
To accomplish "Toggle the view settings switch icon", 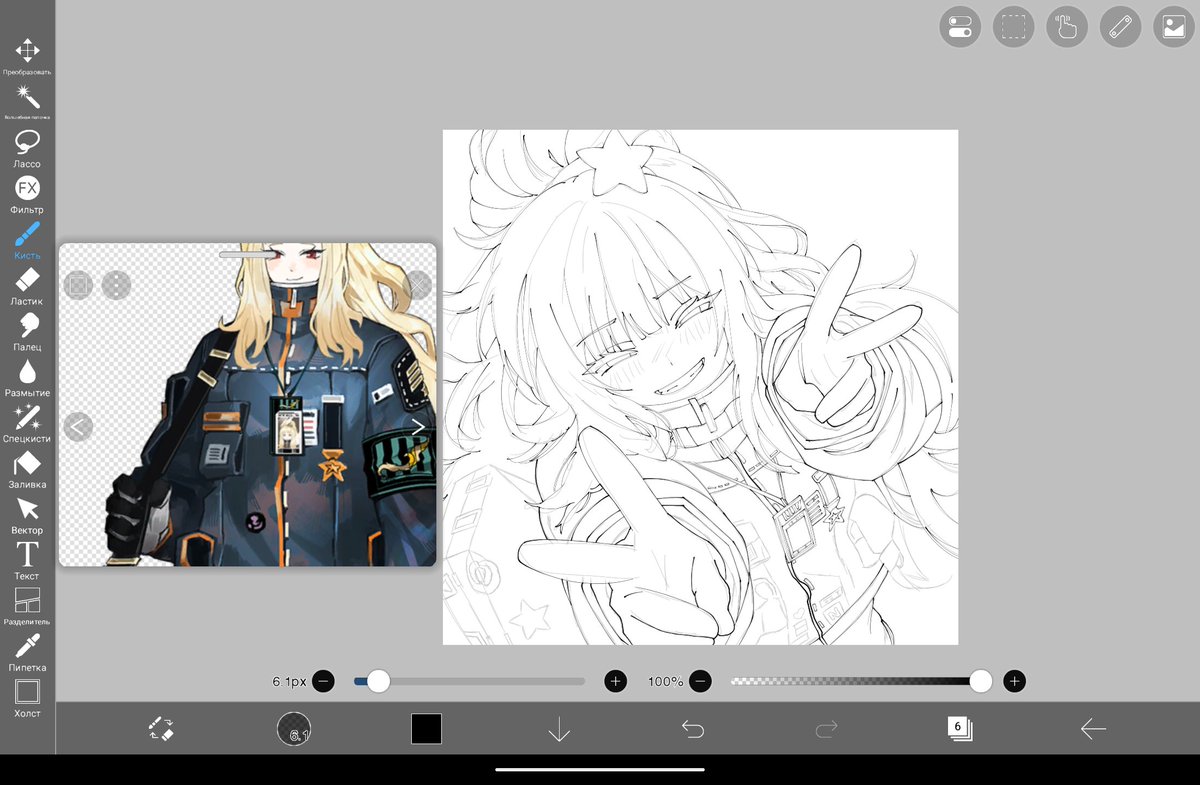I will point(960,27).
